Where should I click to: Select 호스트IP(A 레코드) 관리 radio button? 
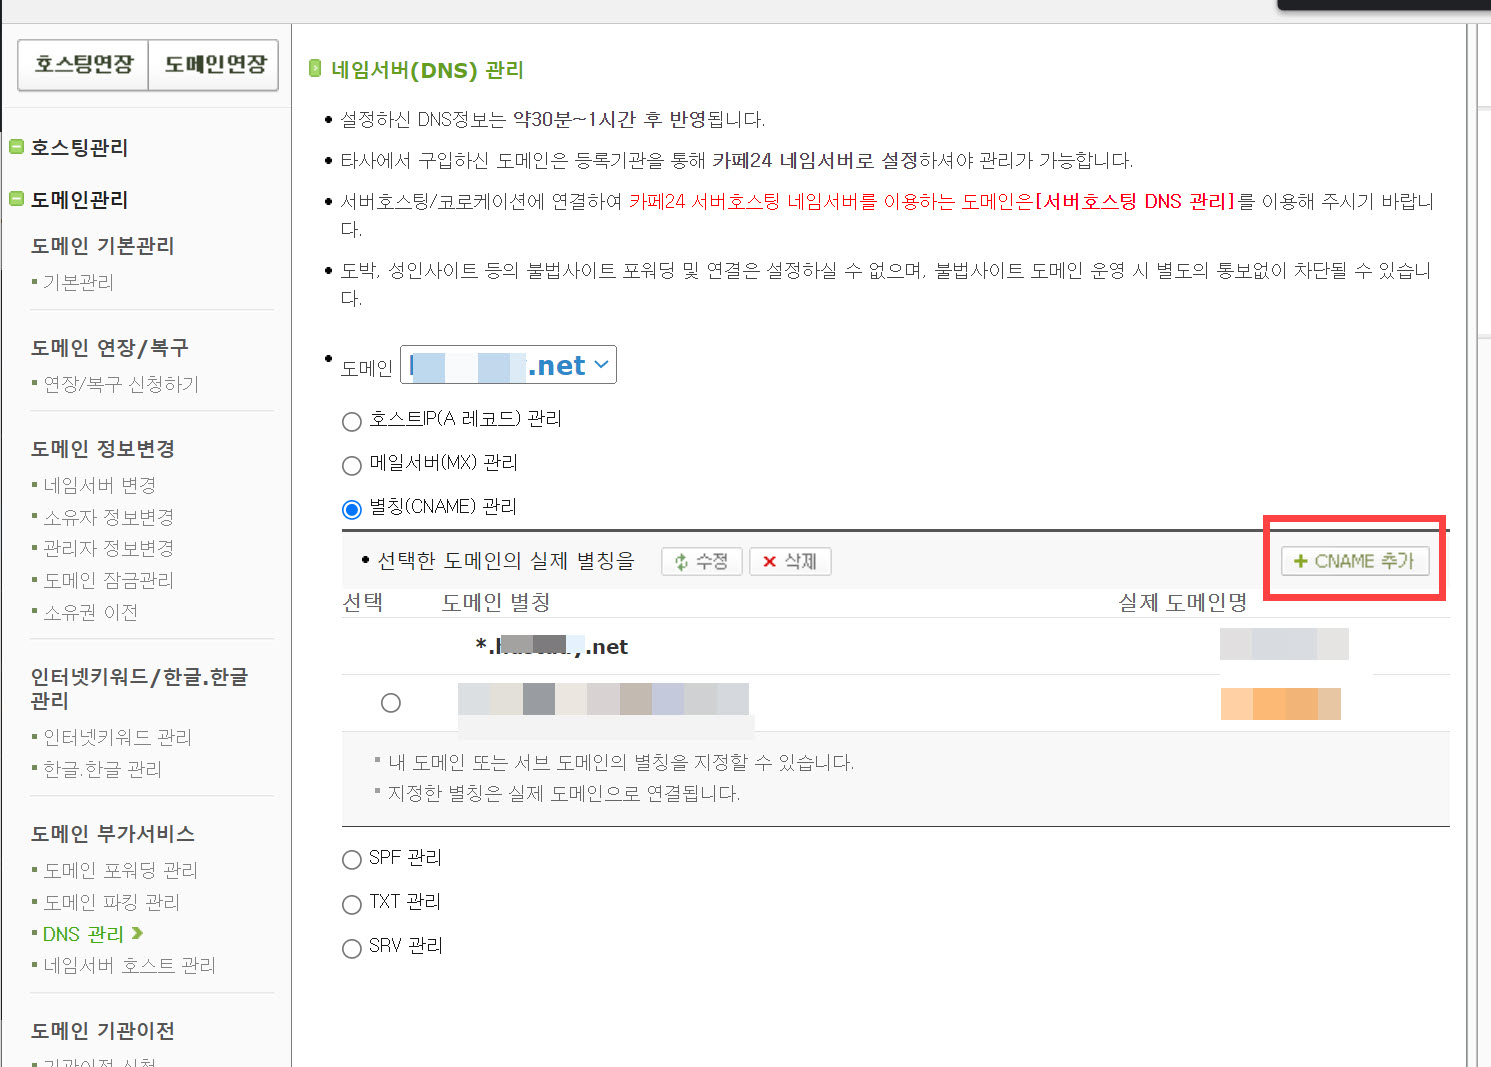click(x=351, y=421)
